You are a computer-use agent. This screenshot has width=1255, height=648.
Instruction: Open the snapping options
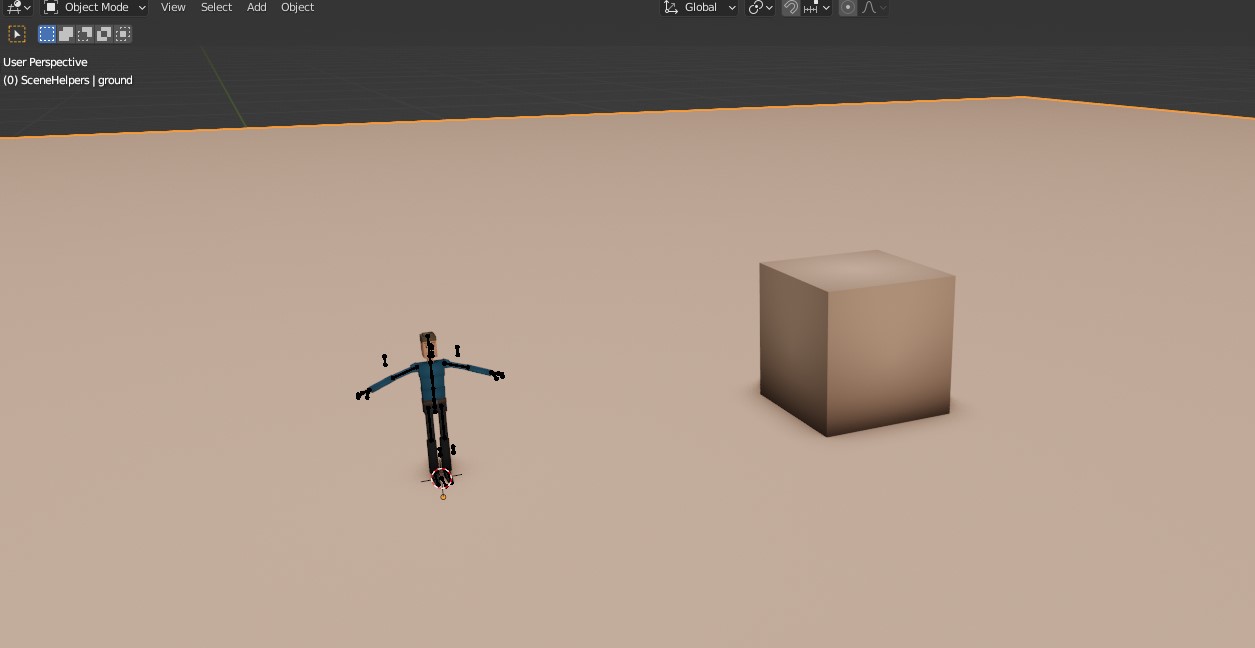[x=816, y=7]
